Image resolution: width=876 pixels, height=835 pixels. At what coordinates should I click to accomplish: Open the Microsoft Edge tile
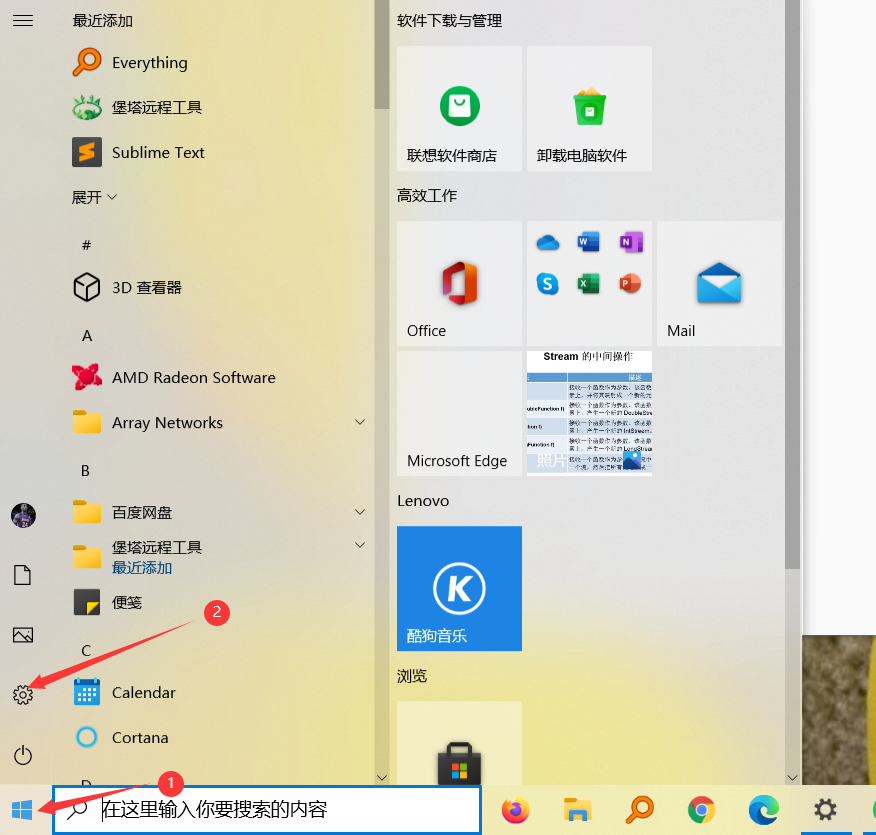pyautogui.click(x=459, y=413)
